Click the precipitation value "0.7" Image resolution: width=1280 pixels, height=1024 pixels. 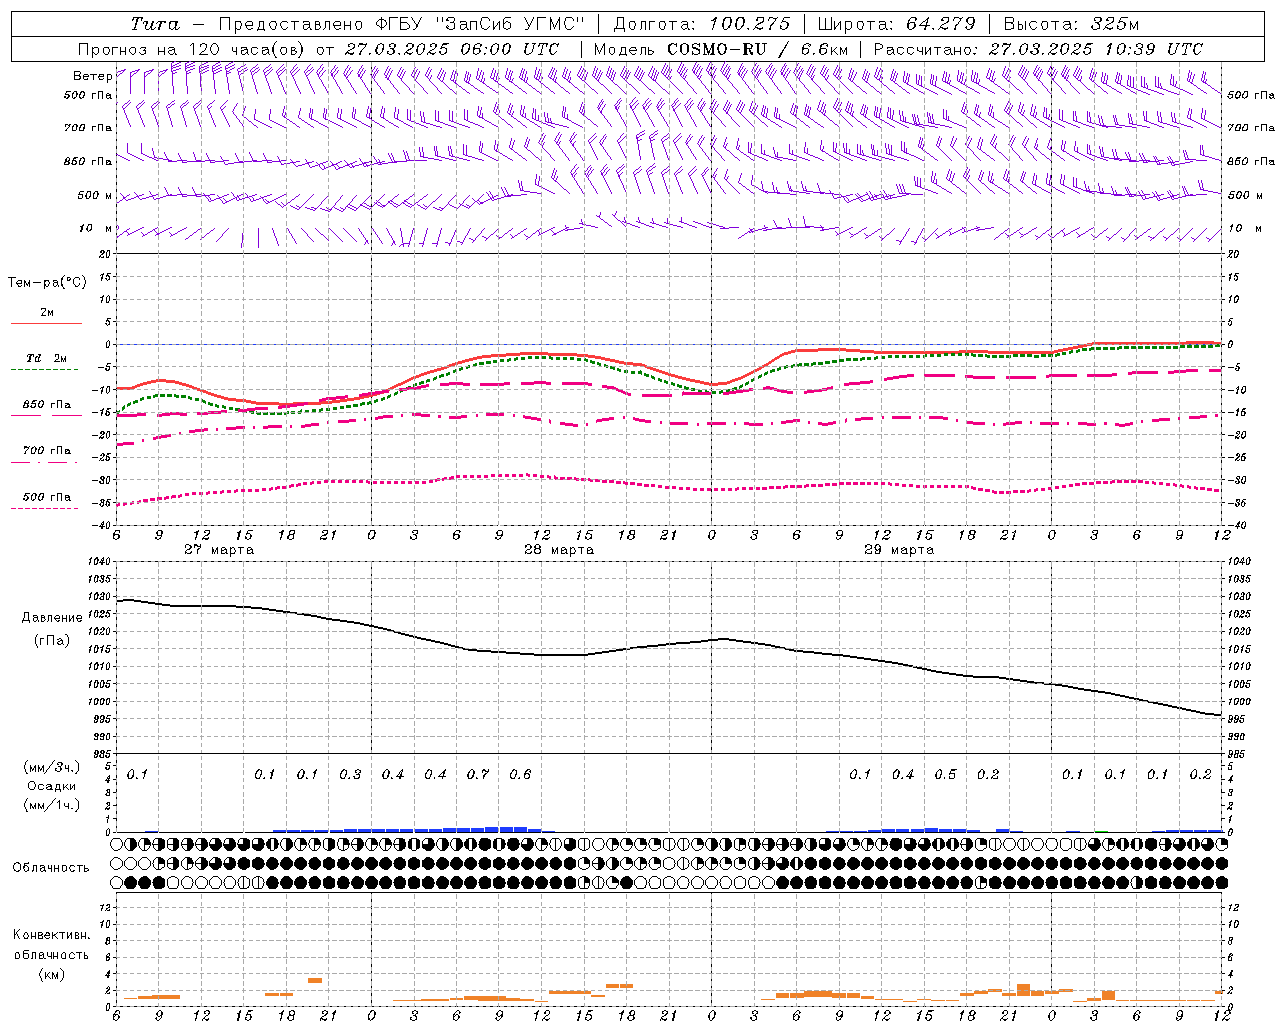(x=478, y=774)
